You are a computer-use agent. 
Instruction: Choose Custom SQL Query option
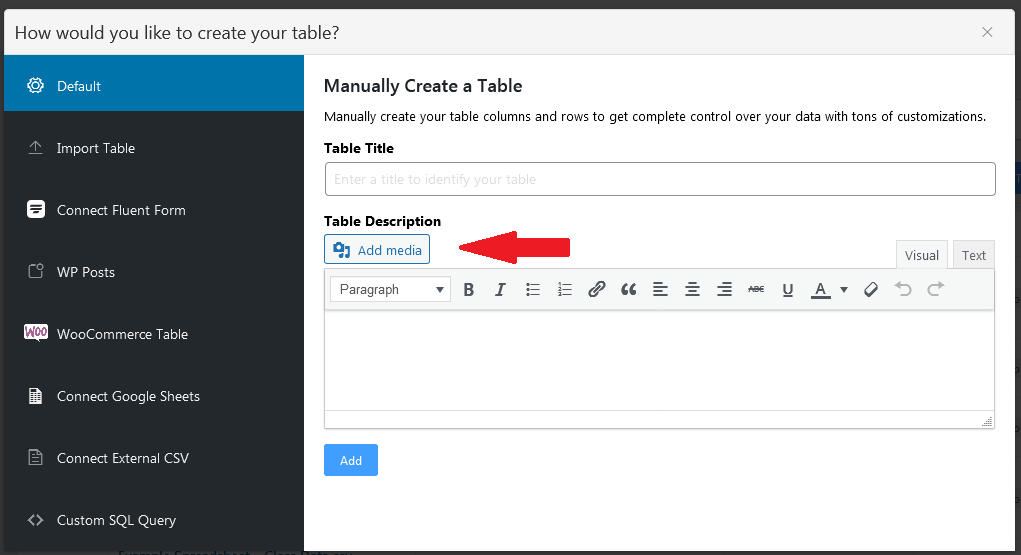pos(154,520)
